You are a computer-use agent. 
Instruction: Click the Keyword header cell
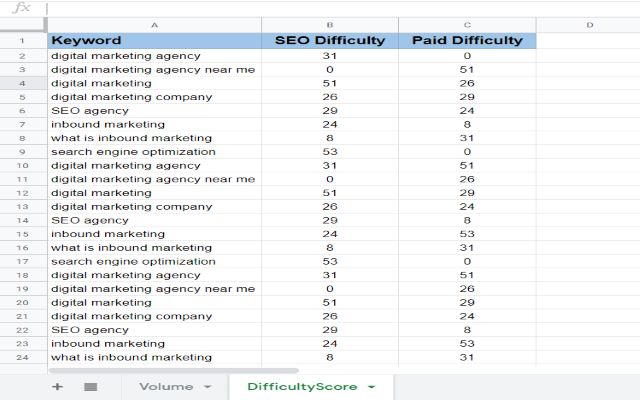tap(154, 41)
